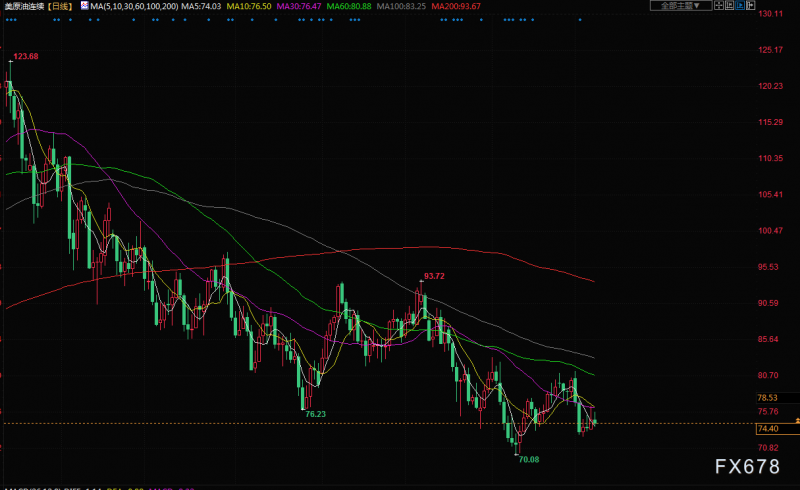The width and height of the screenshot is (800, 490).
Task: Open the 全部主题 theme dropdown
Action: point(681,6)
